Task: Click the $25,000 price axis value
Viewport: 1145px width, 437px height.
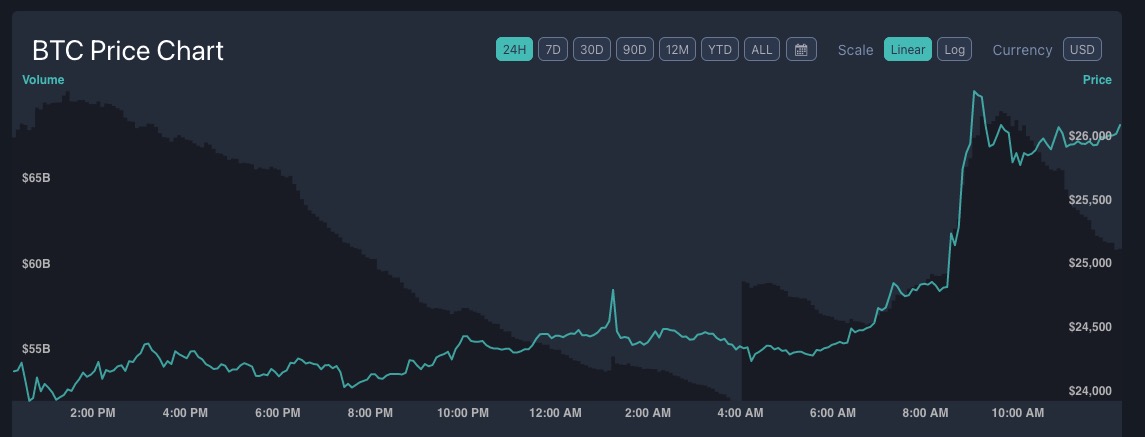Action: tap(1090, 263)
